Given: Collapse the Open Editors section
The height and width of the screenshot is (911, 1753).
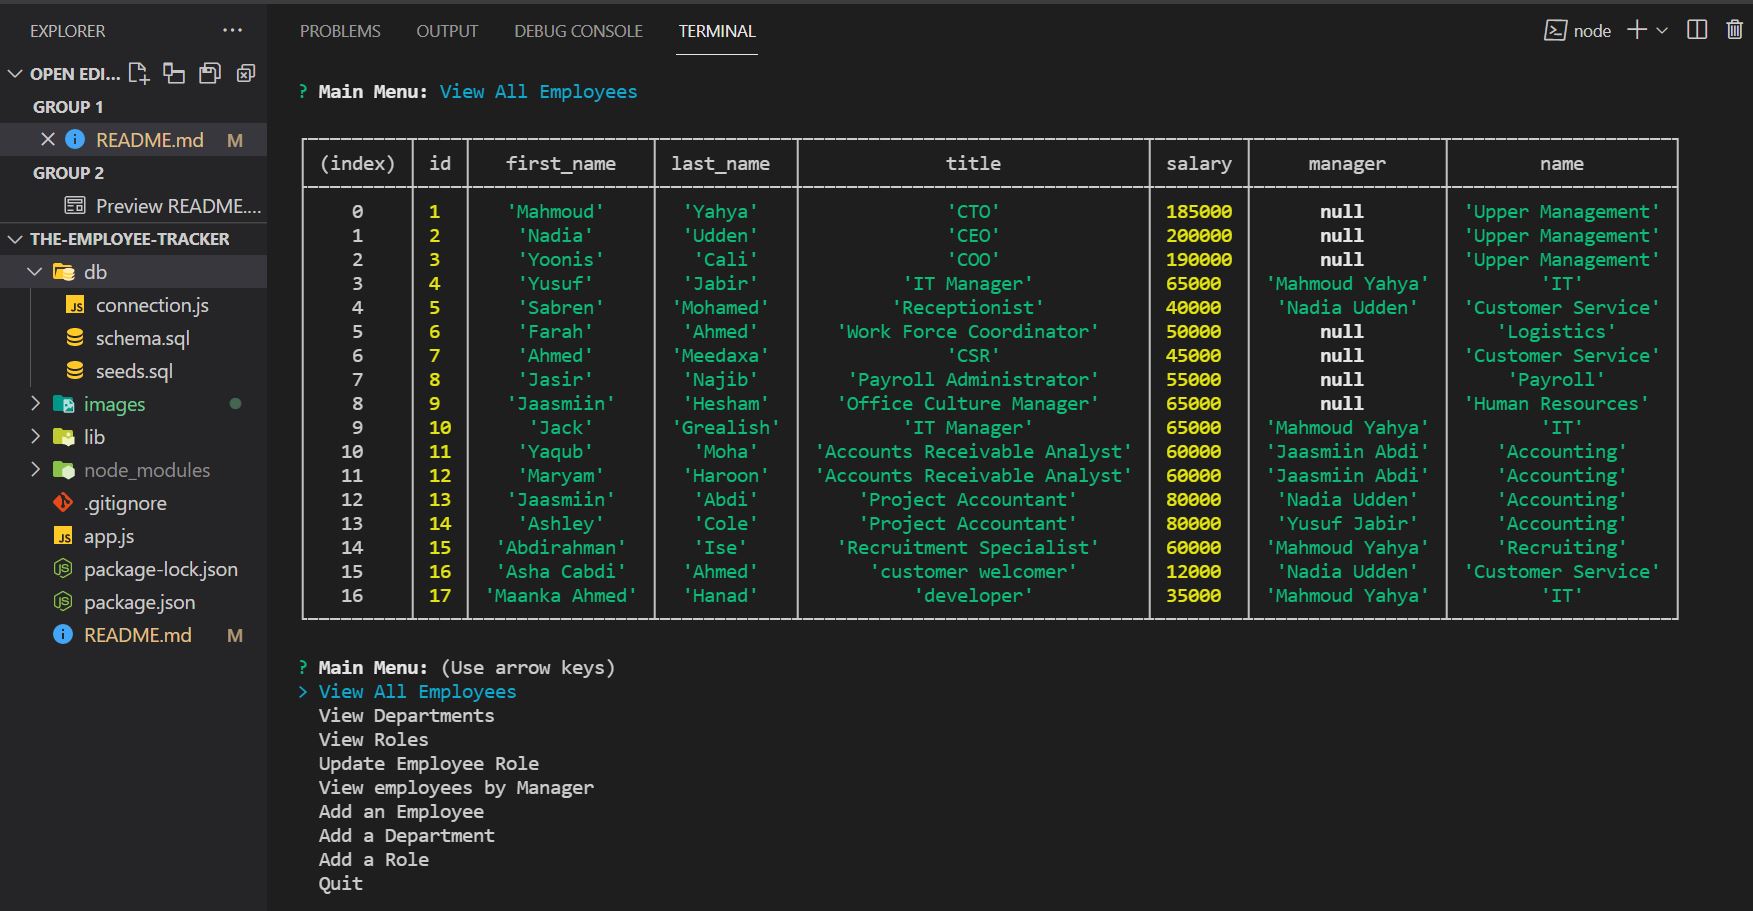Looking at the screenshot, I should point(15,74).
